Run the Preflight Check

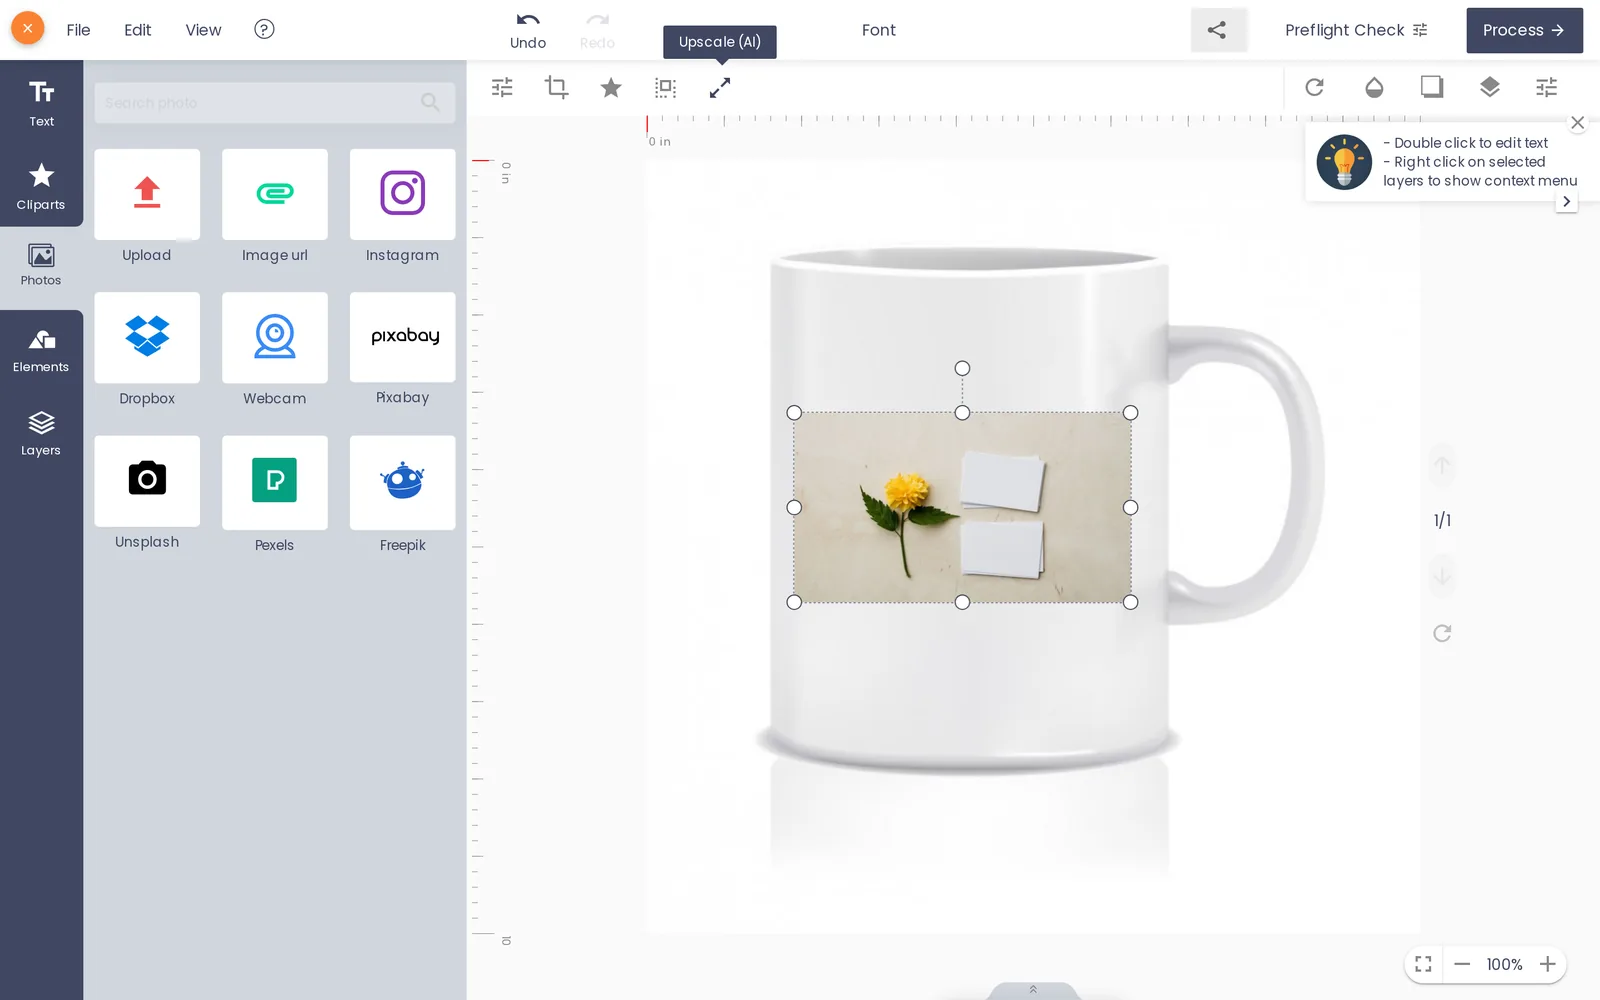coord(1356,30)
